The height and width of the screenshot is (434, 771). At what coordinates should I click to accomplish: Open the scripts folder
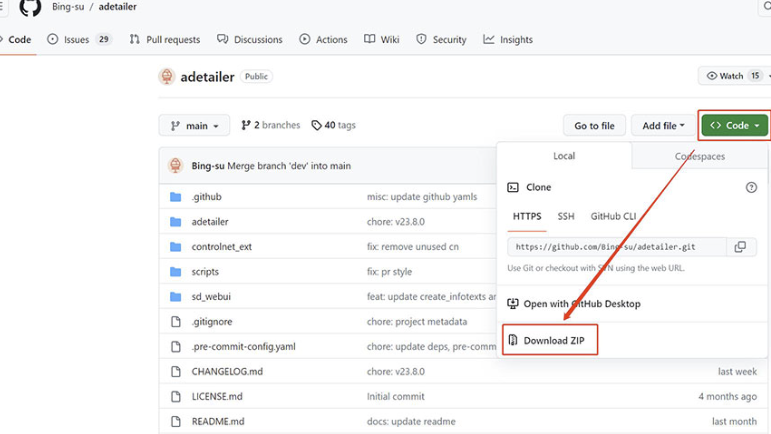[x=205, y=272]
